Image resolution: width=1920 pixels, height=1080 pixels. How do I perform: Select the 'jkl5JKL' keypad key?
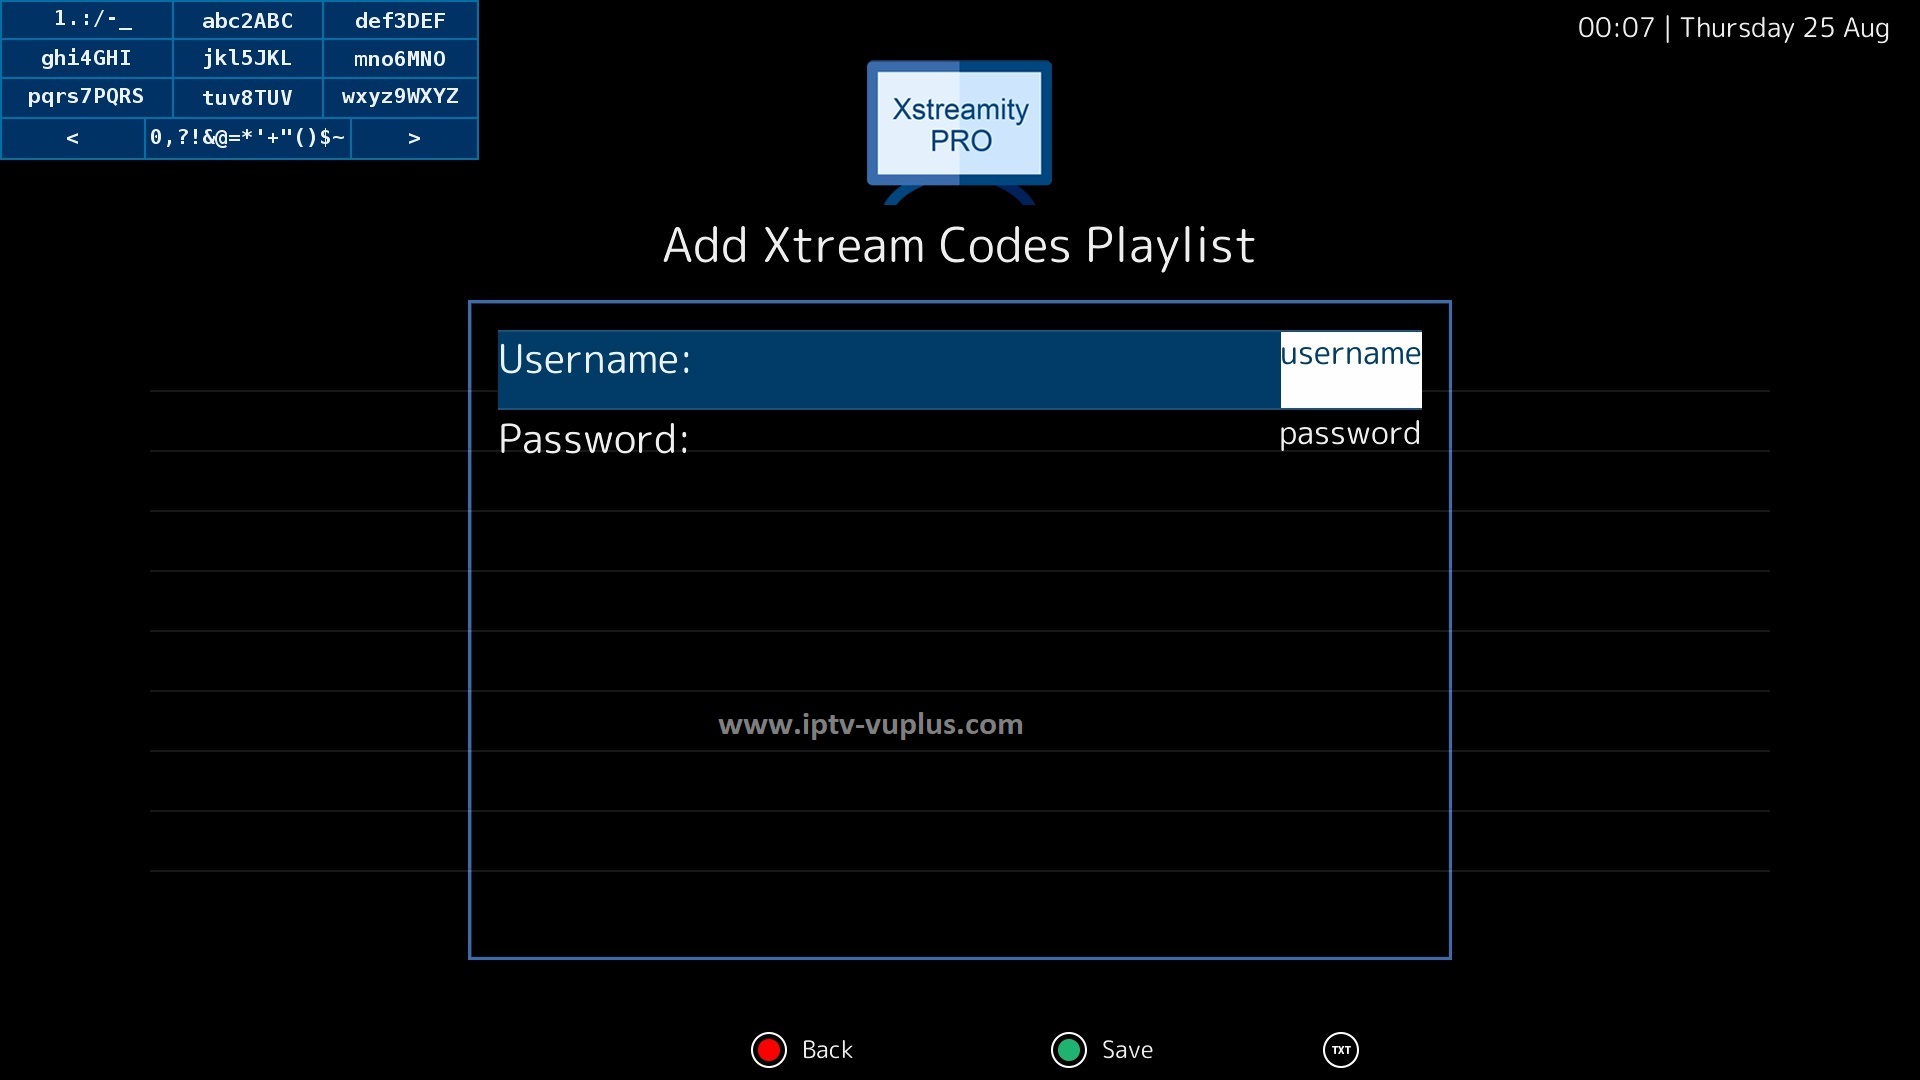[248, 58]
